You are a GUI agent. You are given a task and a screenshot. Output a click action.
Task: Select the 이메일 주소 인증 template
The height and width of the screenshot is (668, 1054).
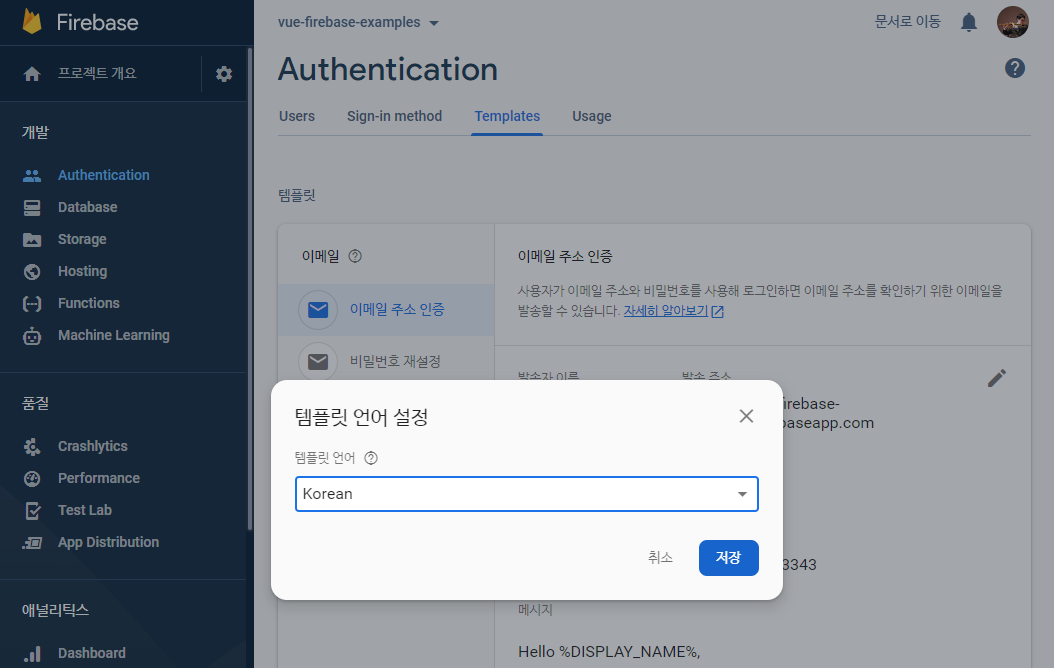386,310
